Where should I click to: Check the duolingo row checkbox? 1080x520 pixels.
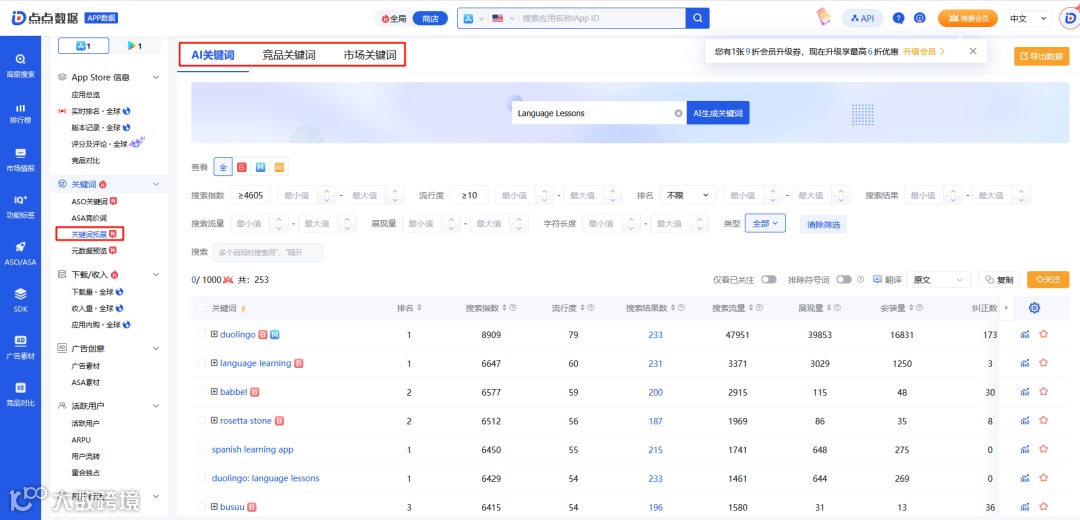[202, 334]
